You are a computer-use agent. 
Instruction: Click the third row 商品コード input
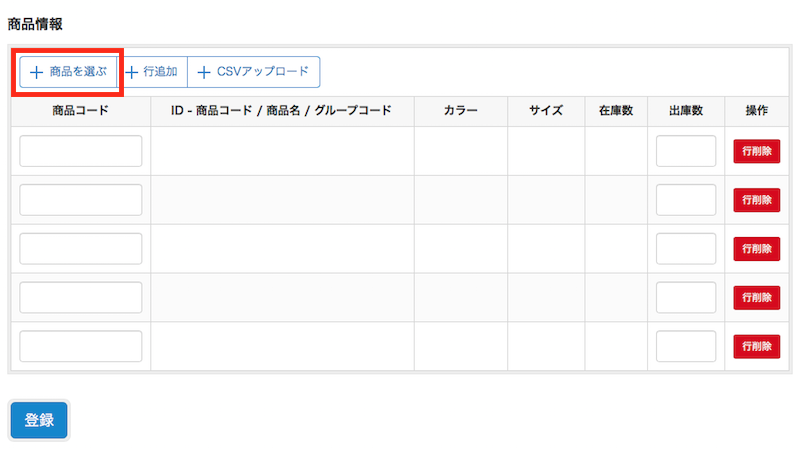point(81,248)
